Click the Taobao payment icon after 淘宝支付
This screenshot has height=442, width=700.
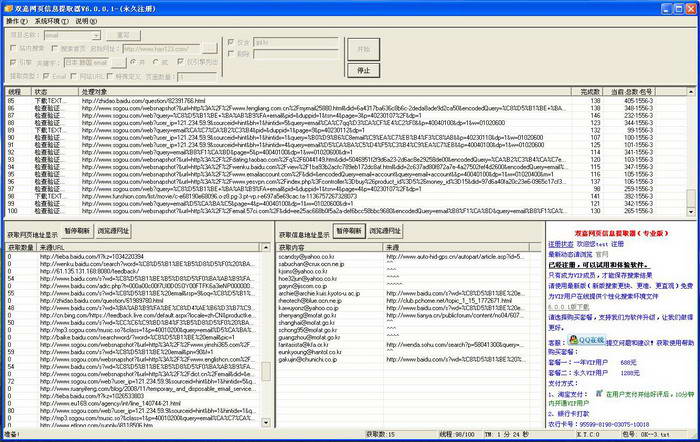point(599,393)
